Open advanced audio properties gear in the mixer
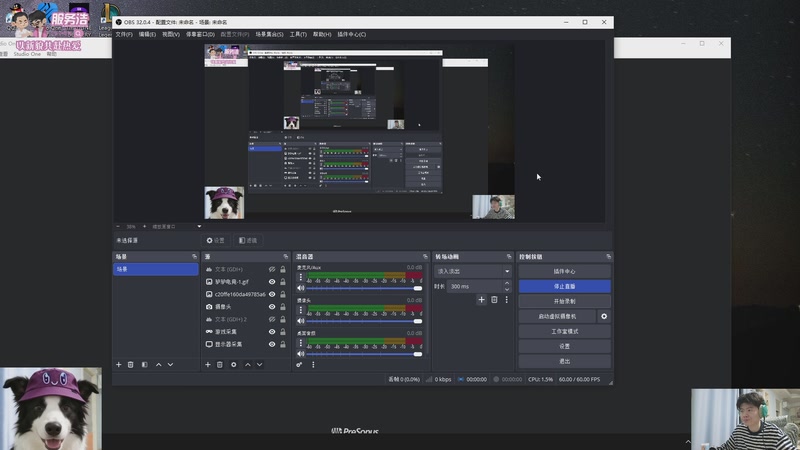The height and width of the screenshot is (450, 800). (x=299, y=365)
